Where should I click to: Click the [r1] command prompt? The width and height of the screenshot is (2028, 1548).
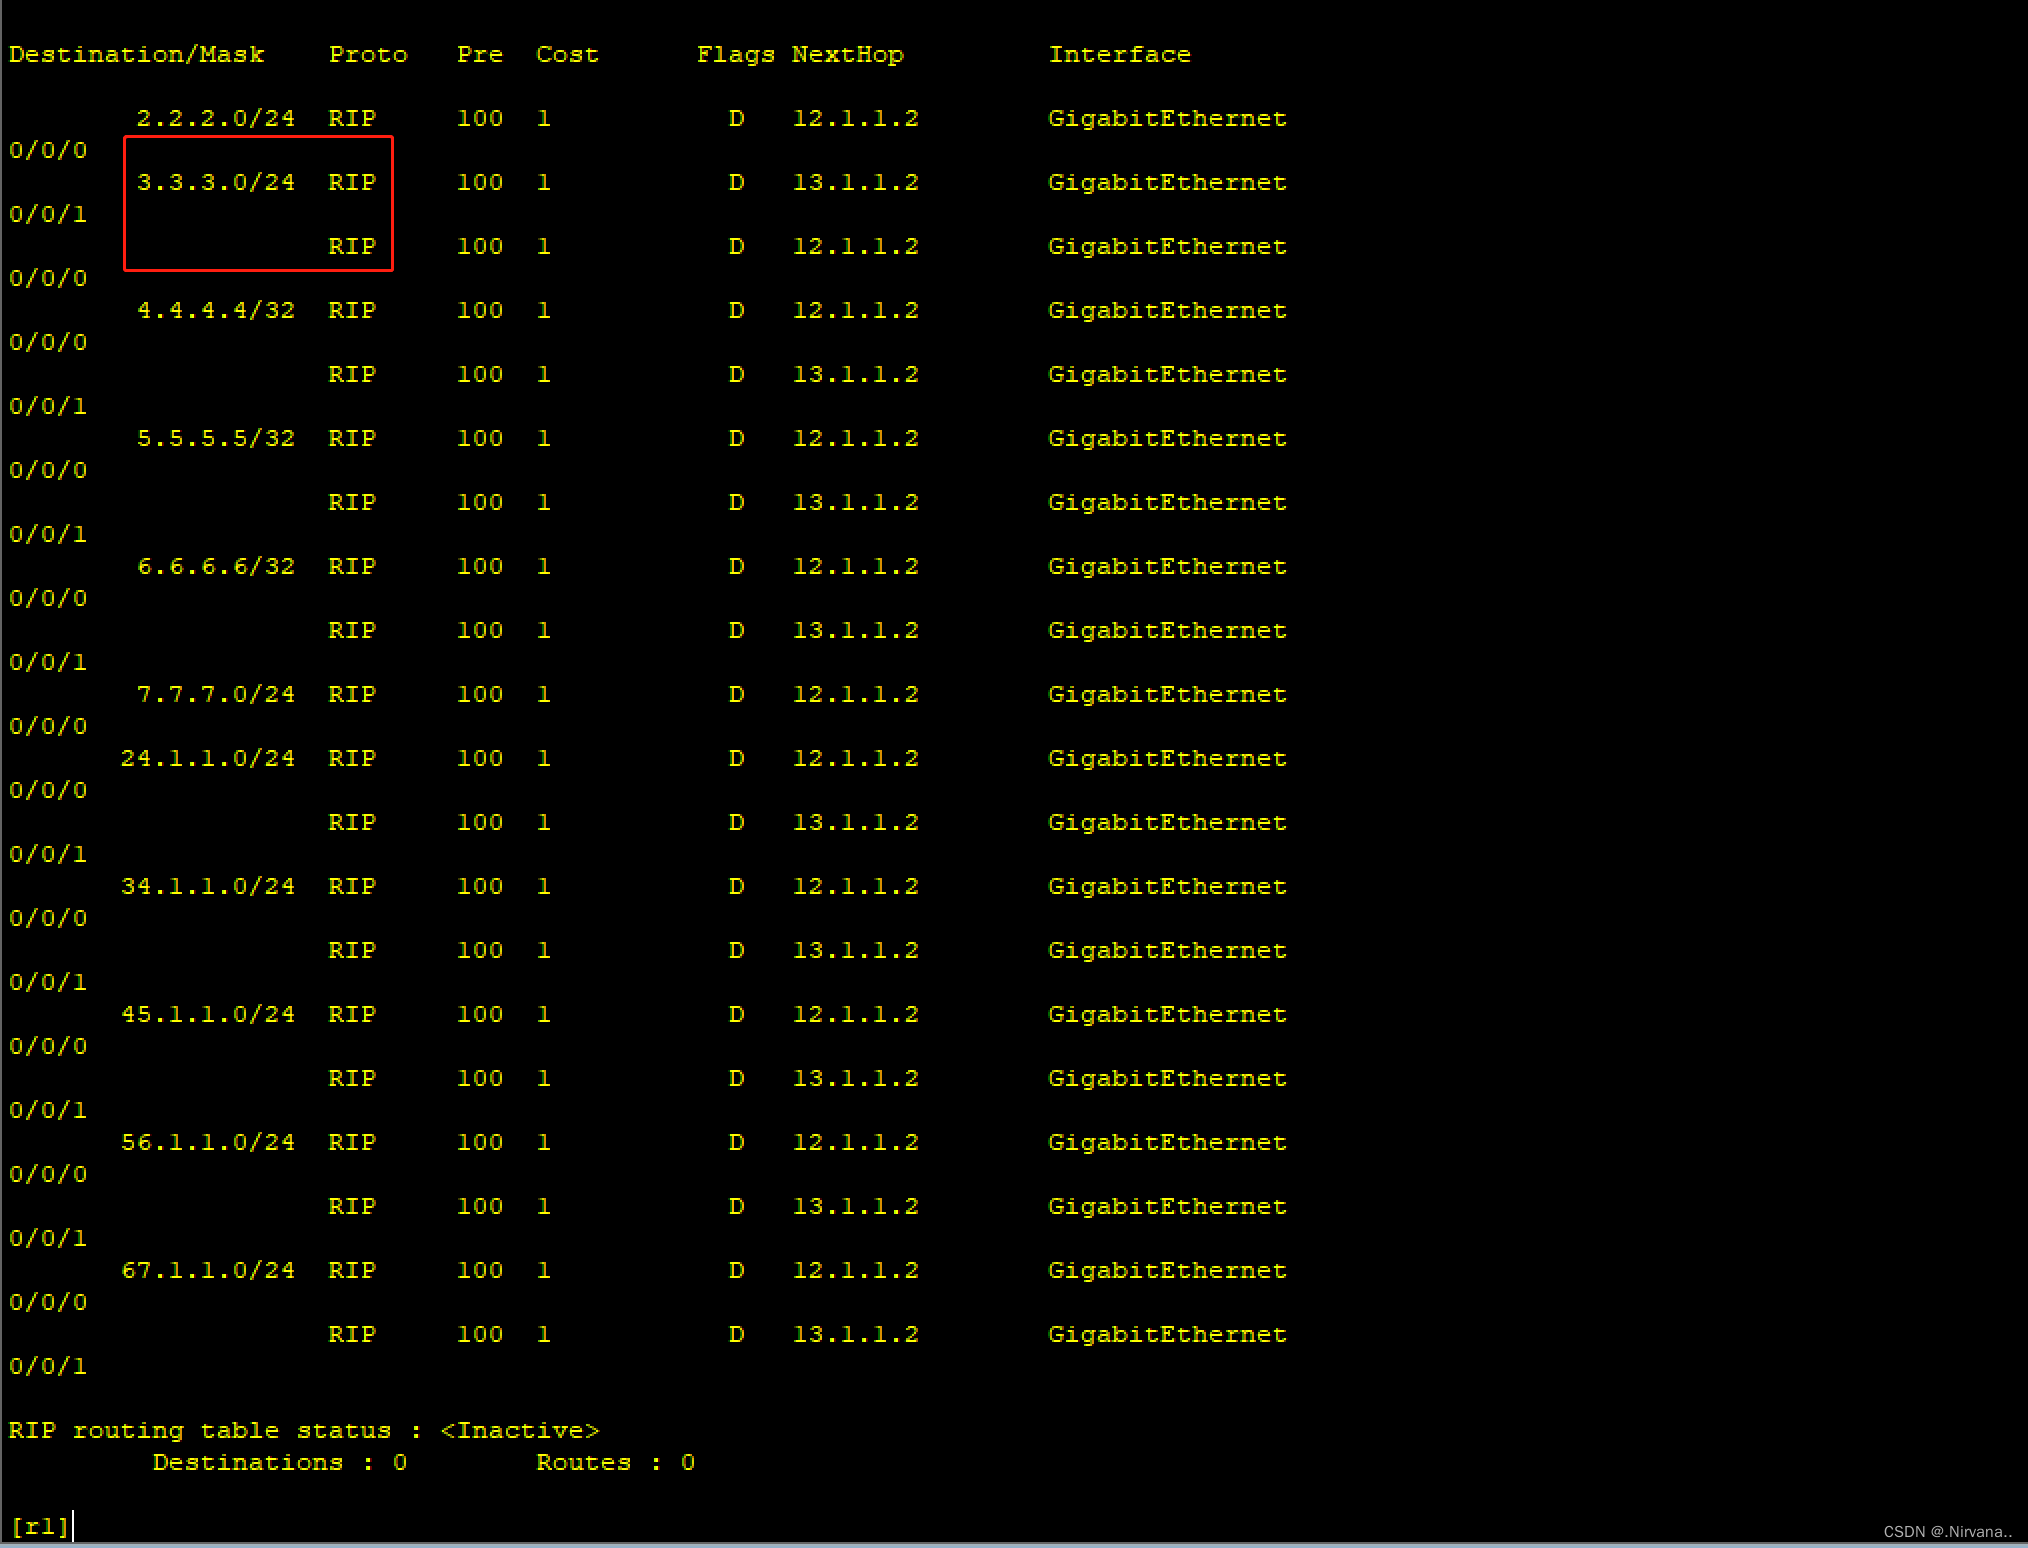click(40, 1527)
